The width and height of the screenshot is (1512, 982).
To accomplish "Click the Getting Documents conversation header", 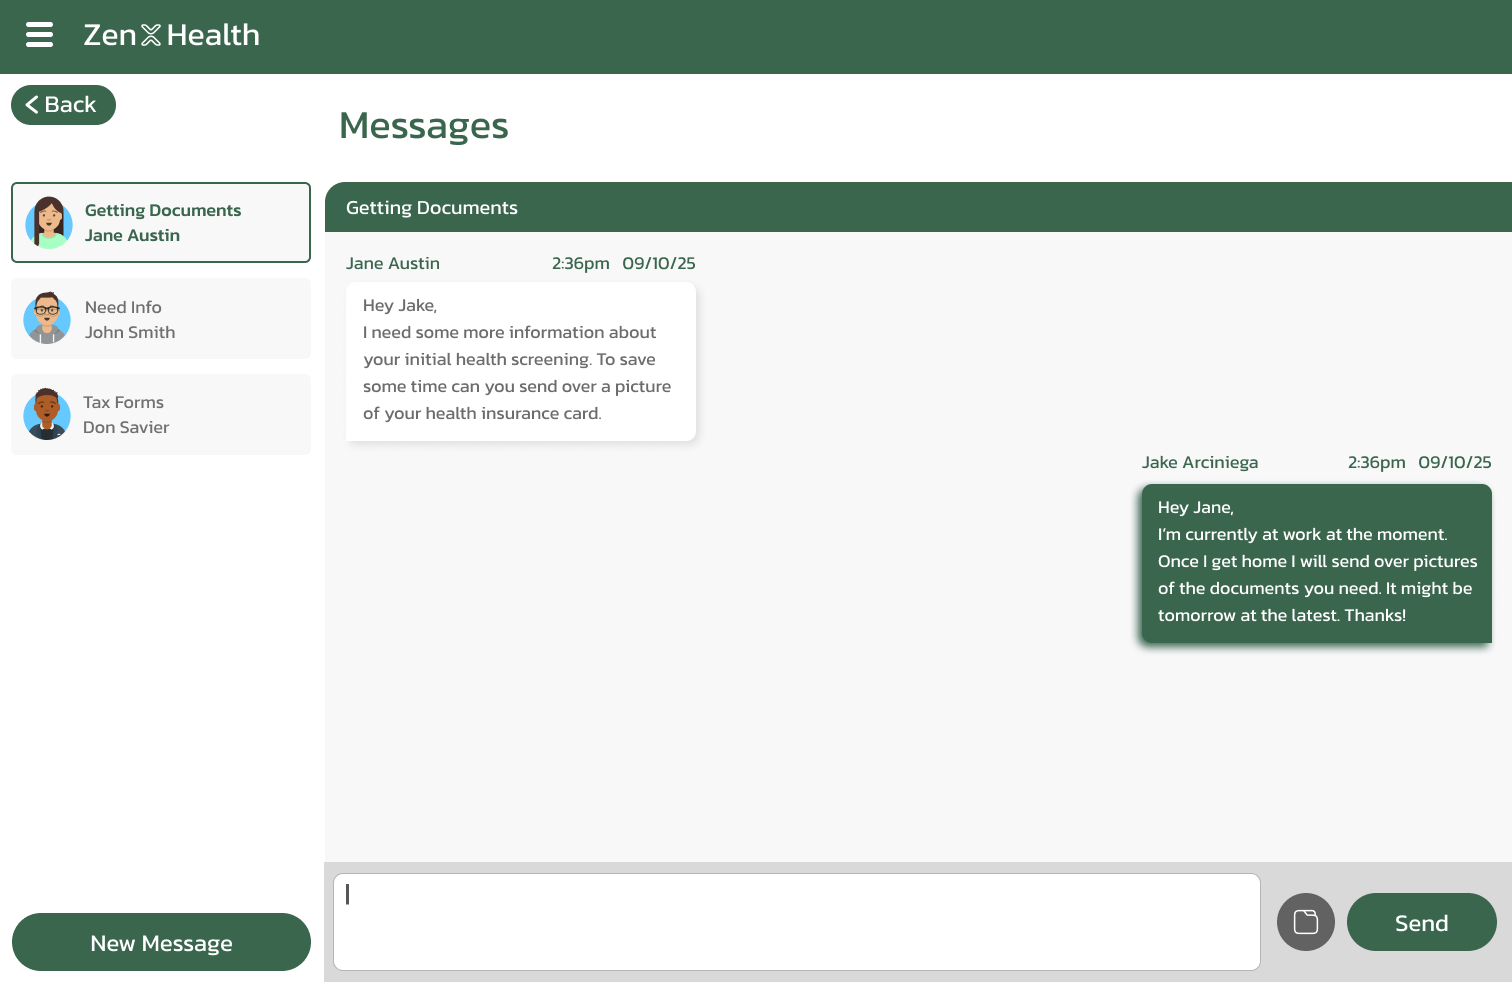I will pyautogui.click(x=432, y=207).
